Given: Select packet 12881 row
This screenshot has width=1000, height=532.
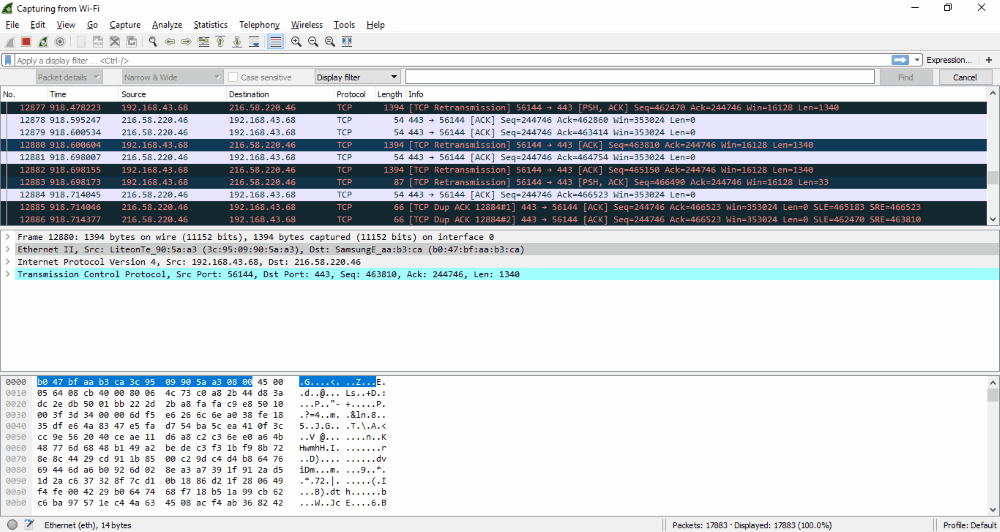Looking at the screenshot, I should pos(494,157).
